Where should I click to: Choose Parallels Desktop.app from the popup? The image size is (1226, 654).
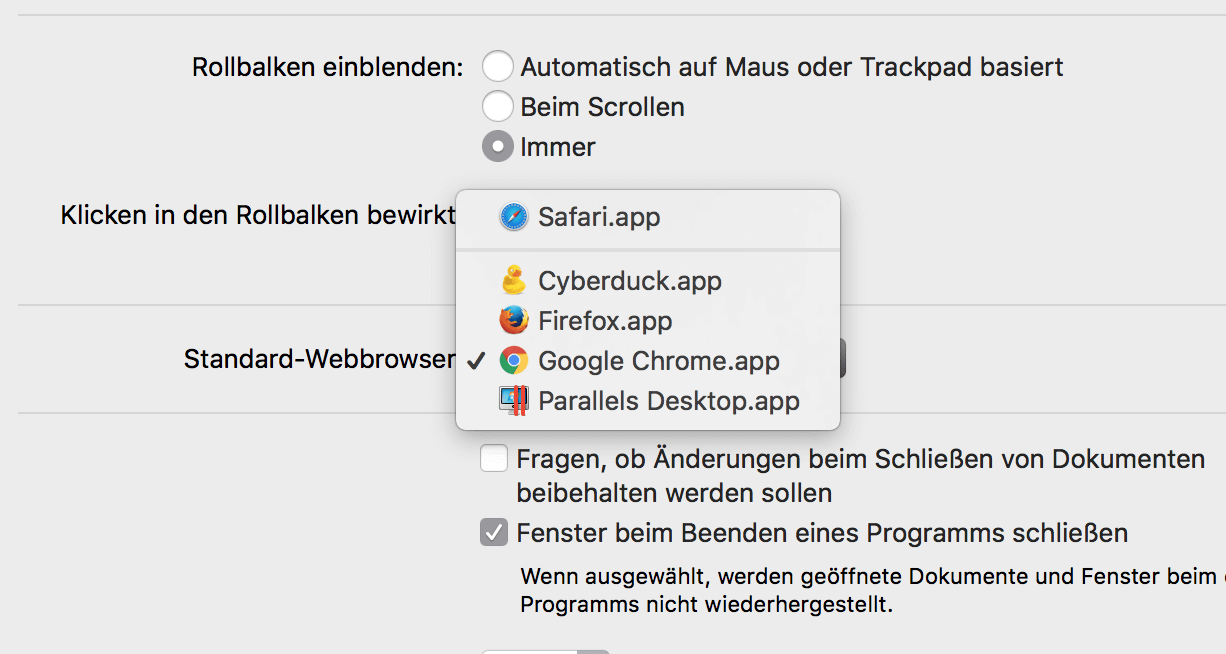tap(648, 401)
